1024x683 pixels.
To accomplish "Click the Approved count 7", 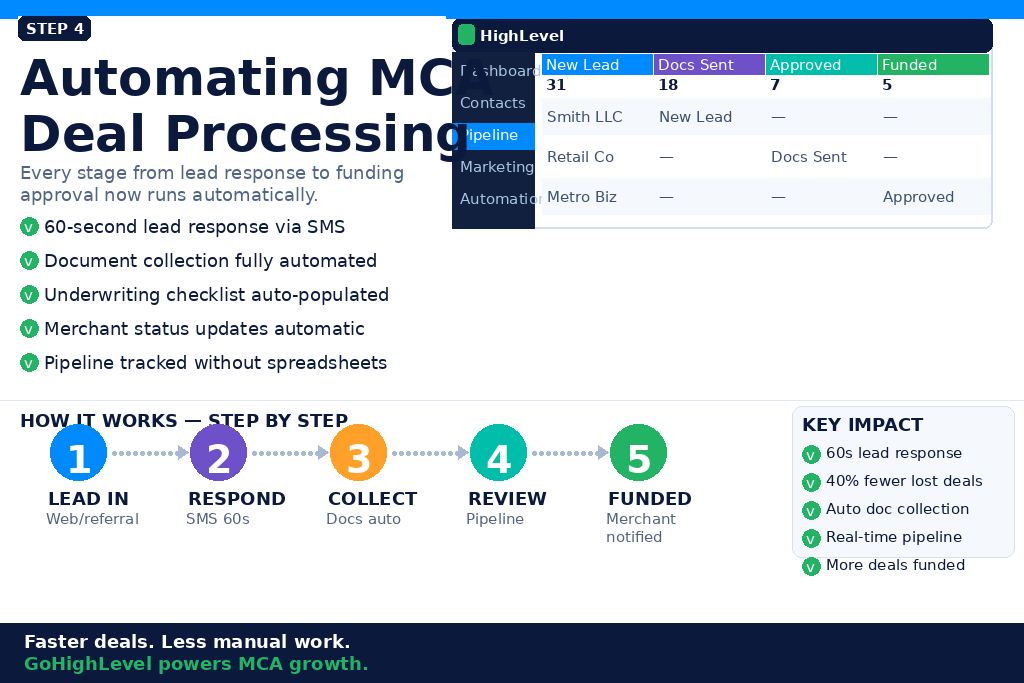I will (775, 85).
